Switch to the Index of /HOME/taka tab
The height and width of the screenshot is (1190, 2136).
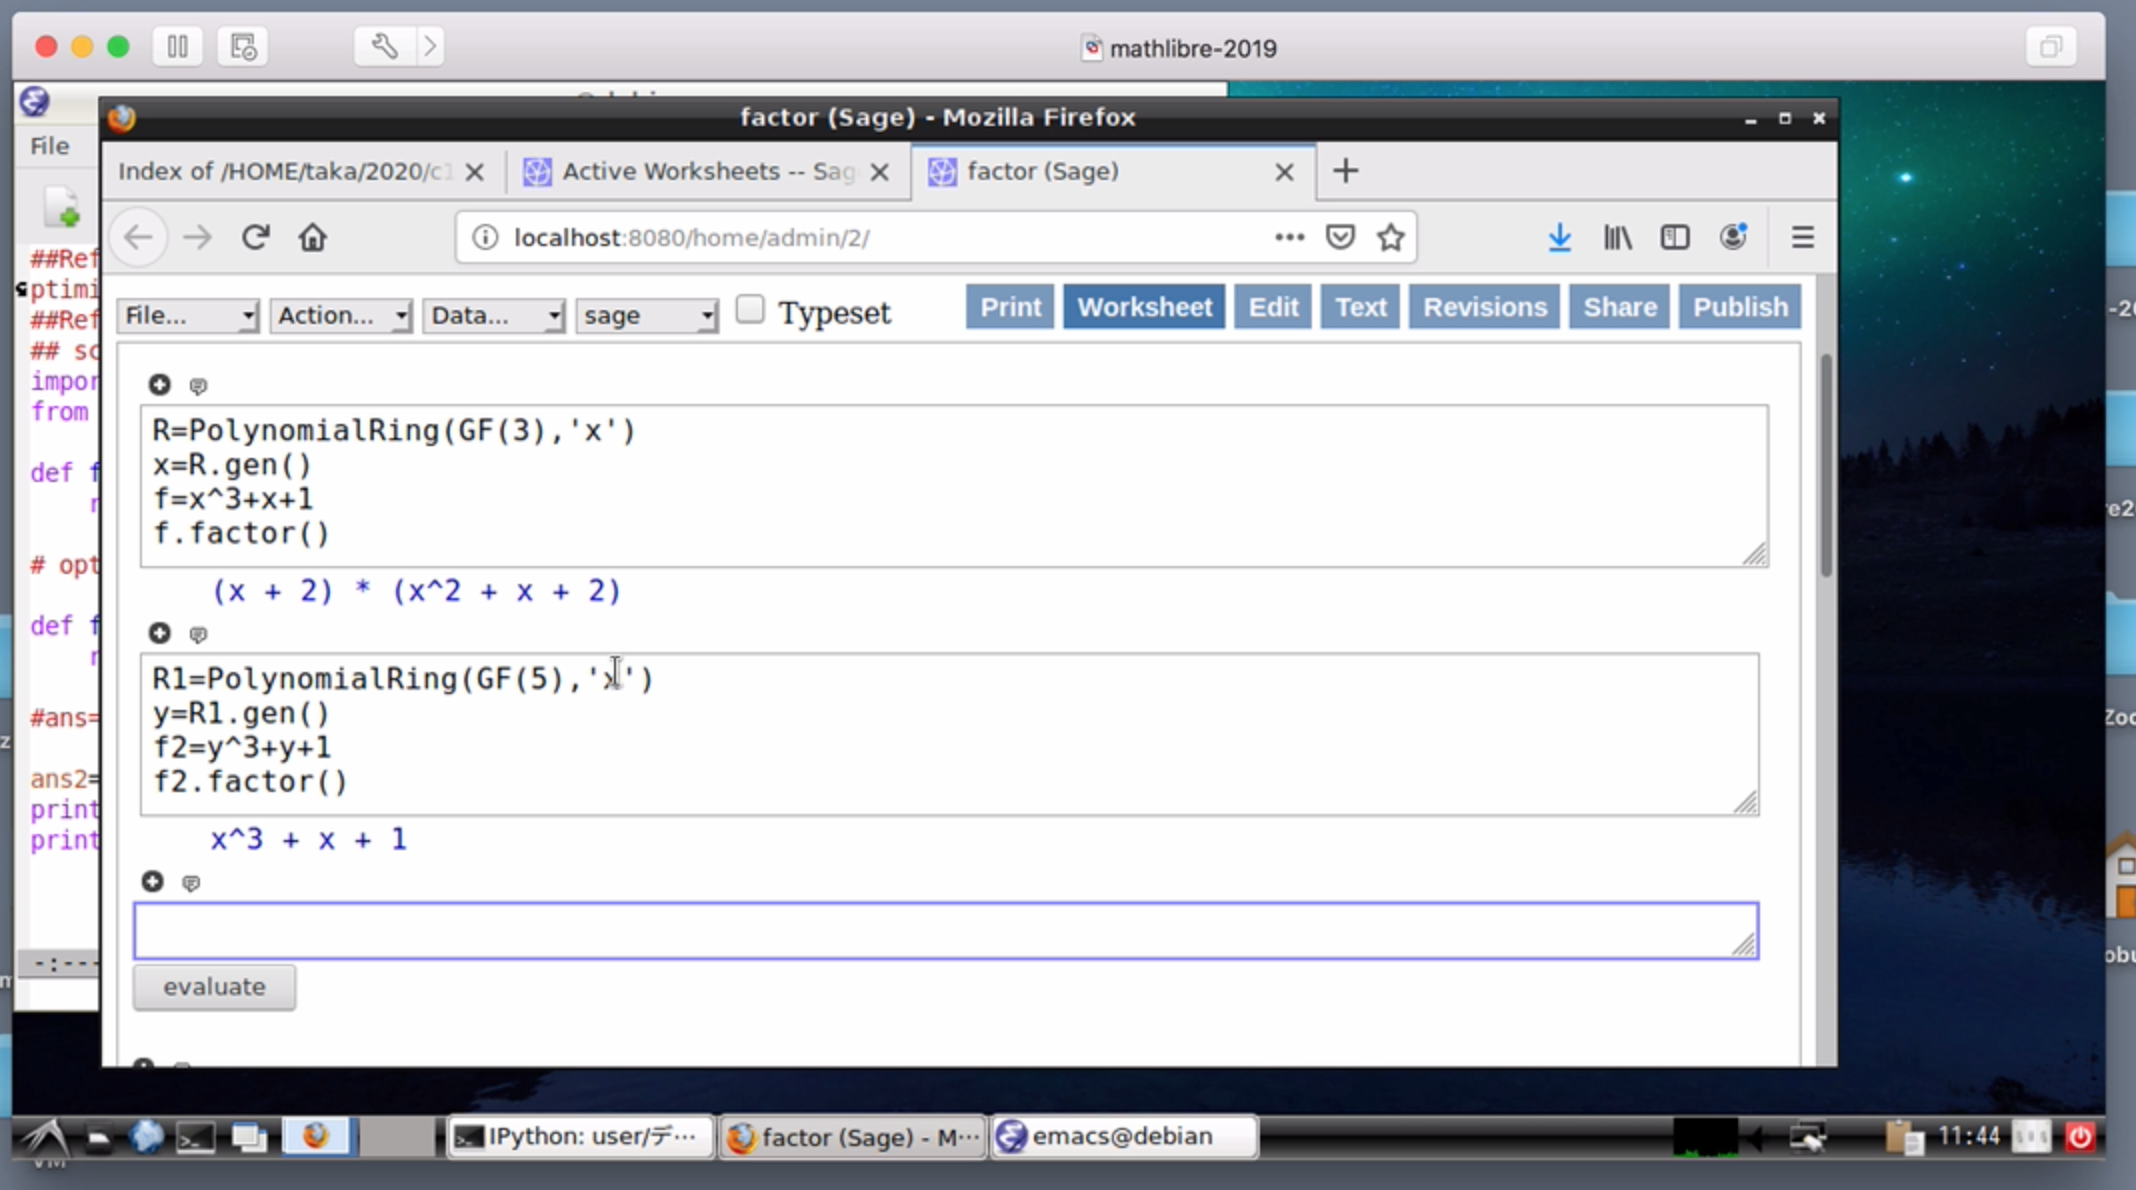(285, 172)
